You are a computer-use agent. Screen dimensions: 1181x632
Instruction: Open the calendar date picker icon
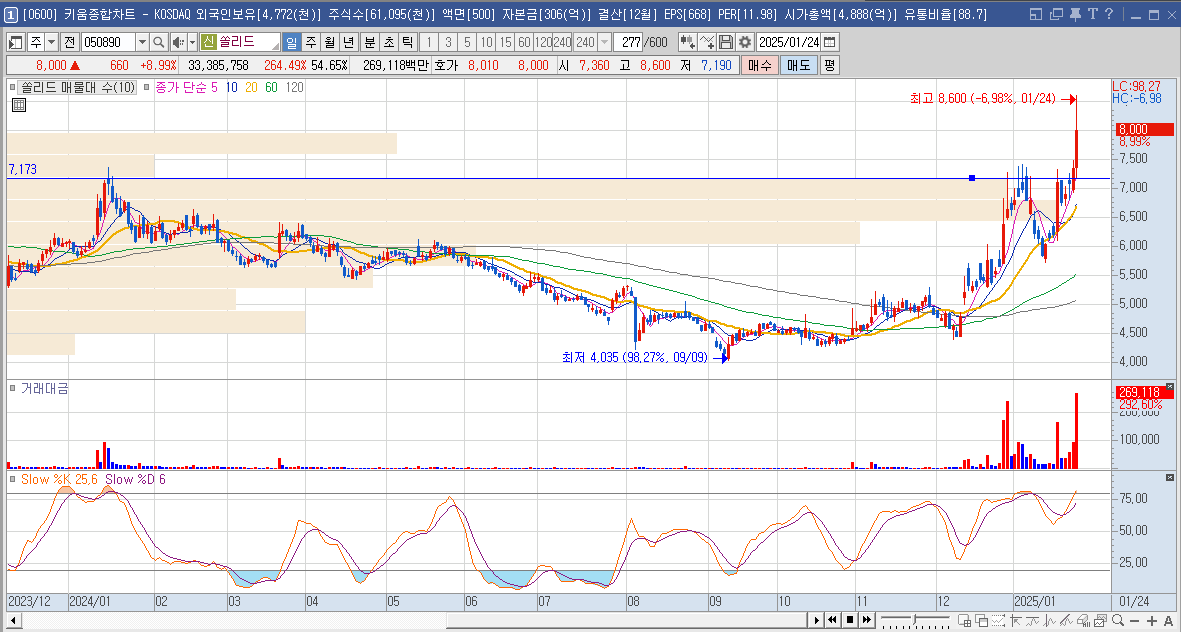830,42
